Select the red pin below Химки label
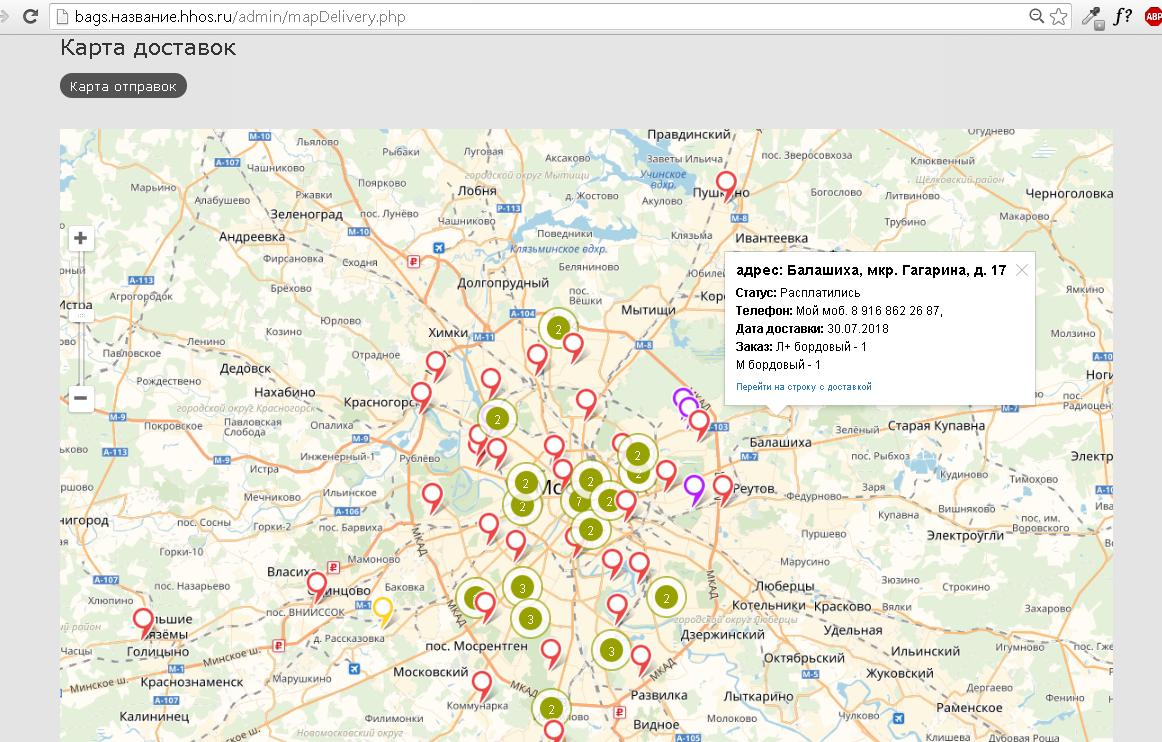The image size is (1162, 742). [x=436, y=364]
